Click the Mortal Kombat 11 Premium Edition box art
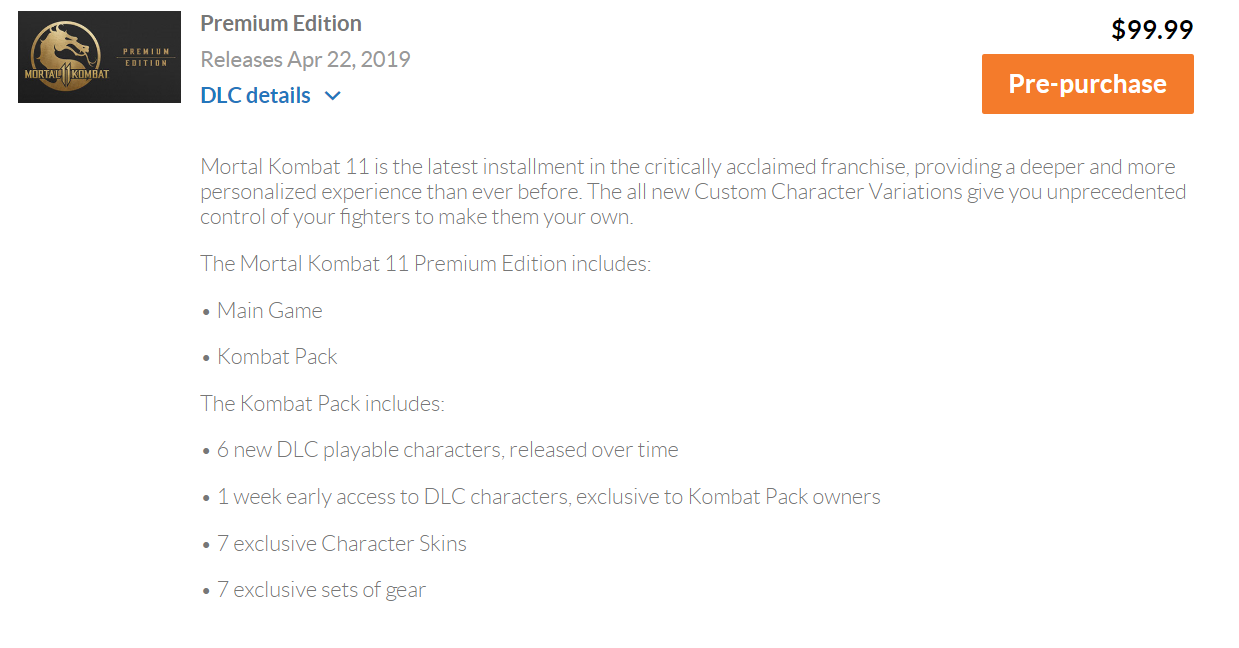 (99, 56)
